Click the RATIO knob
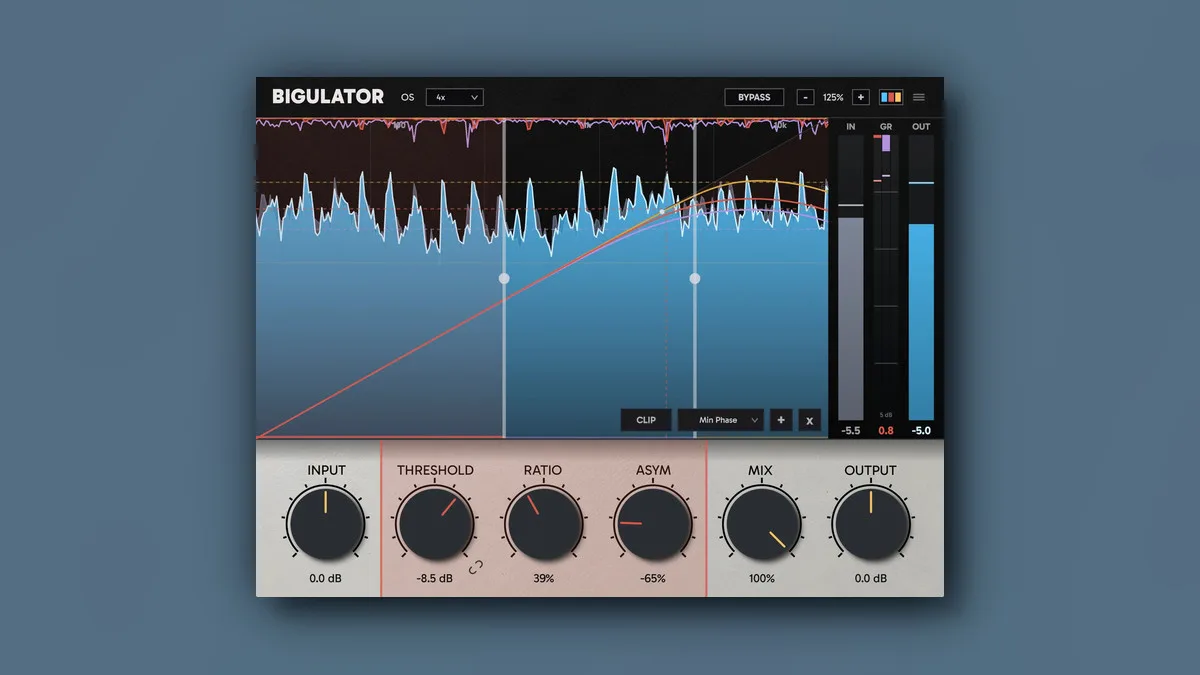1200x675 pixels. tap(543, 524)
